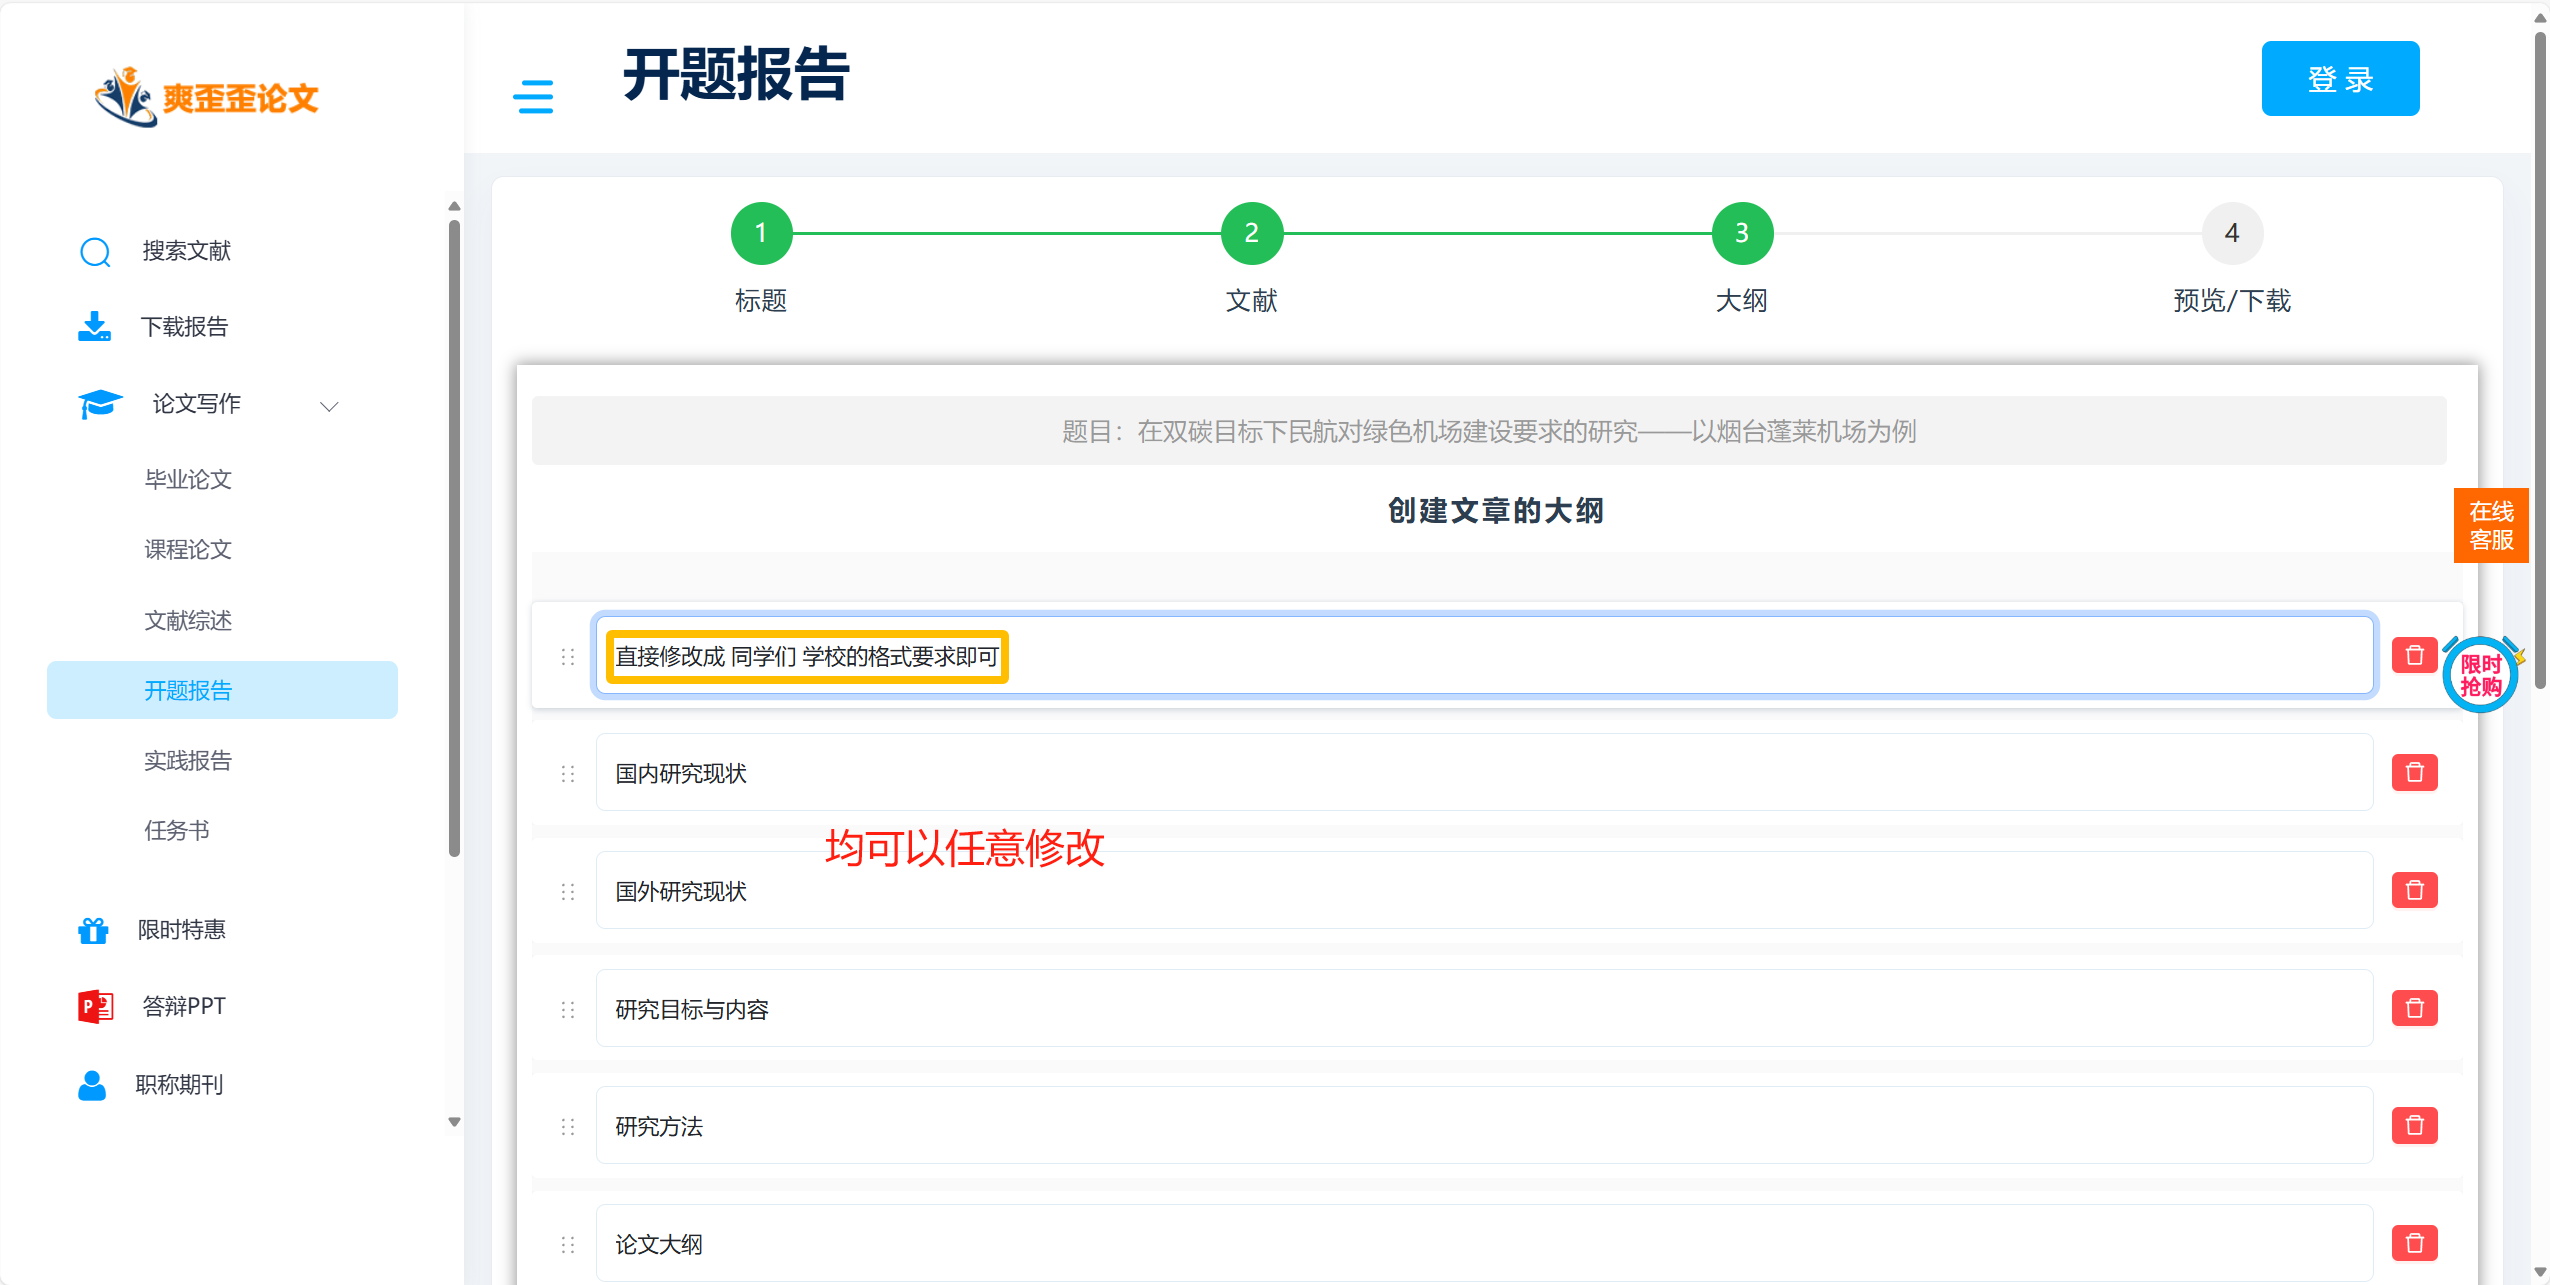2550x1285 pixels.
Task: Click the 登录 button
Action: coord(2339,79)
